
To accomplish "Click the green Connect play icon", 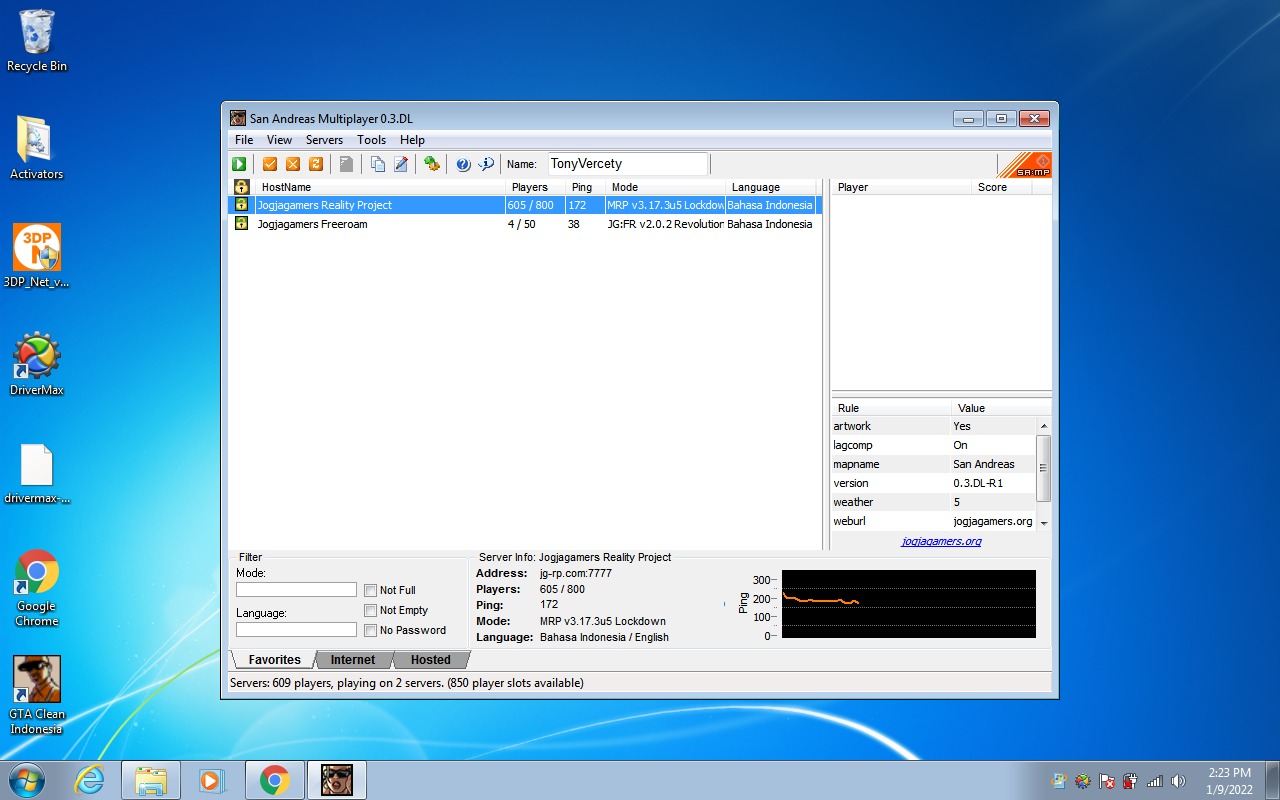I will coord(239,164).
